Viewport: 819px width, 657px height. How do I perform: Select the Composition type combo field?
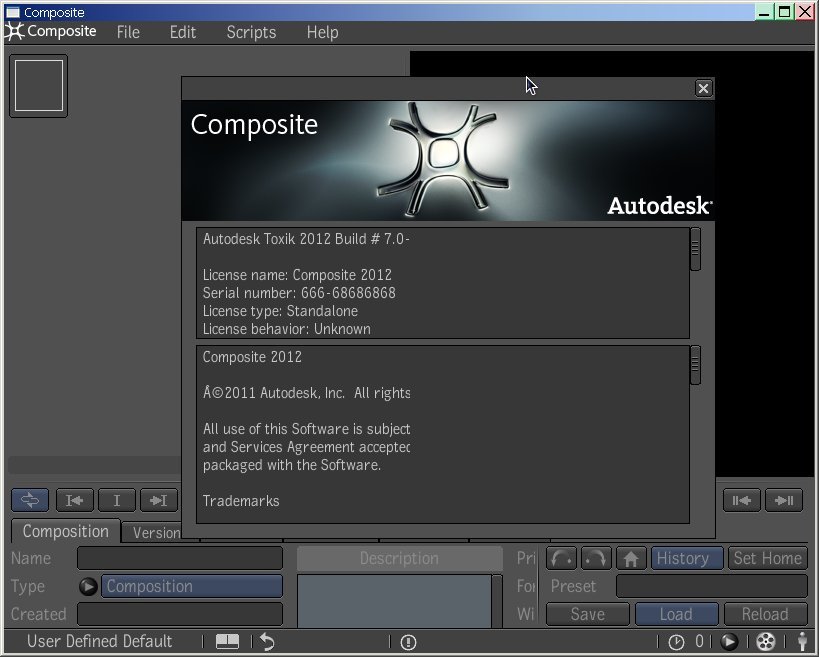coord(192,586)
